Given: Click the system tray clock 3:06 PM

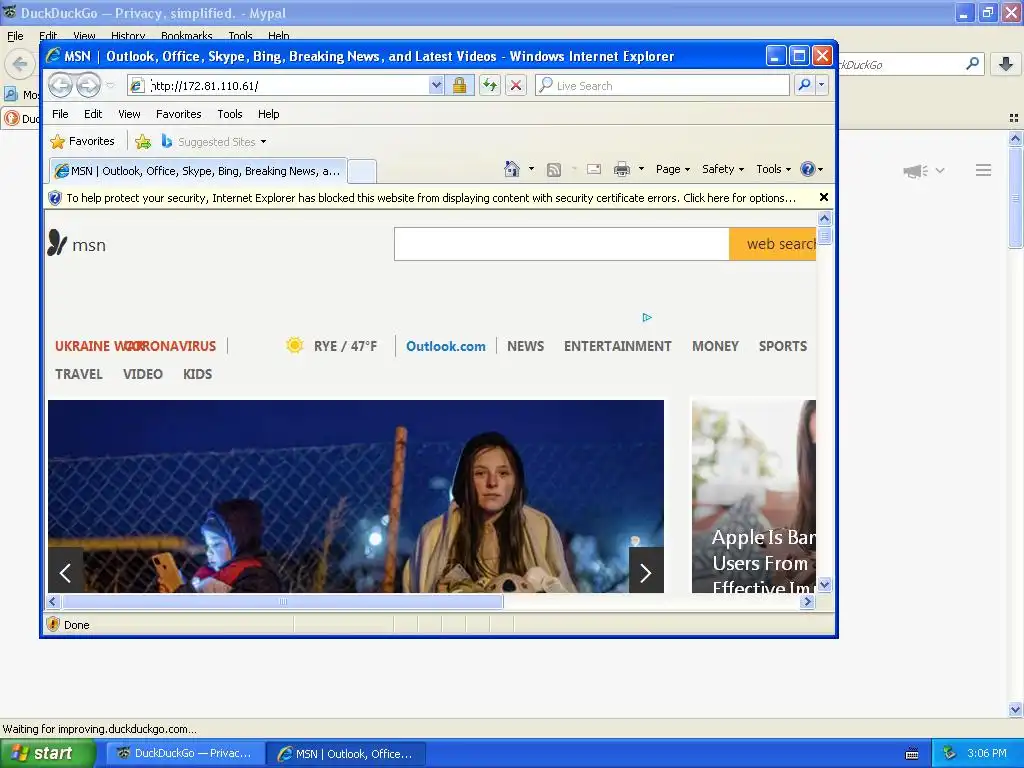Looking at the screenshot, I should 987,754.
